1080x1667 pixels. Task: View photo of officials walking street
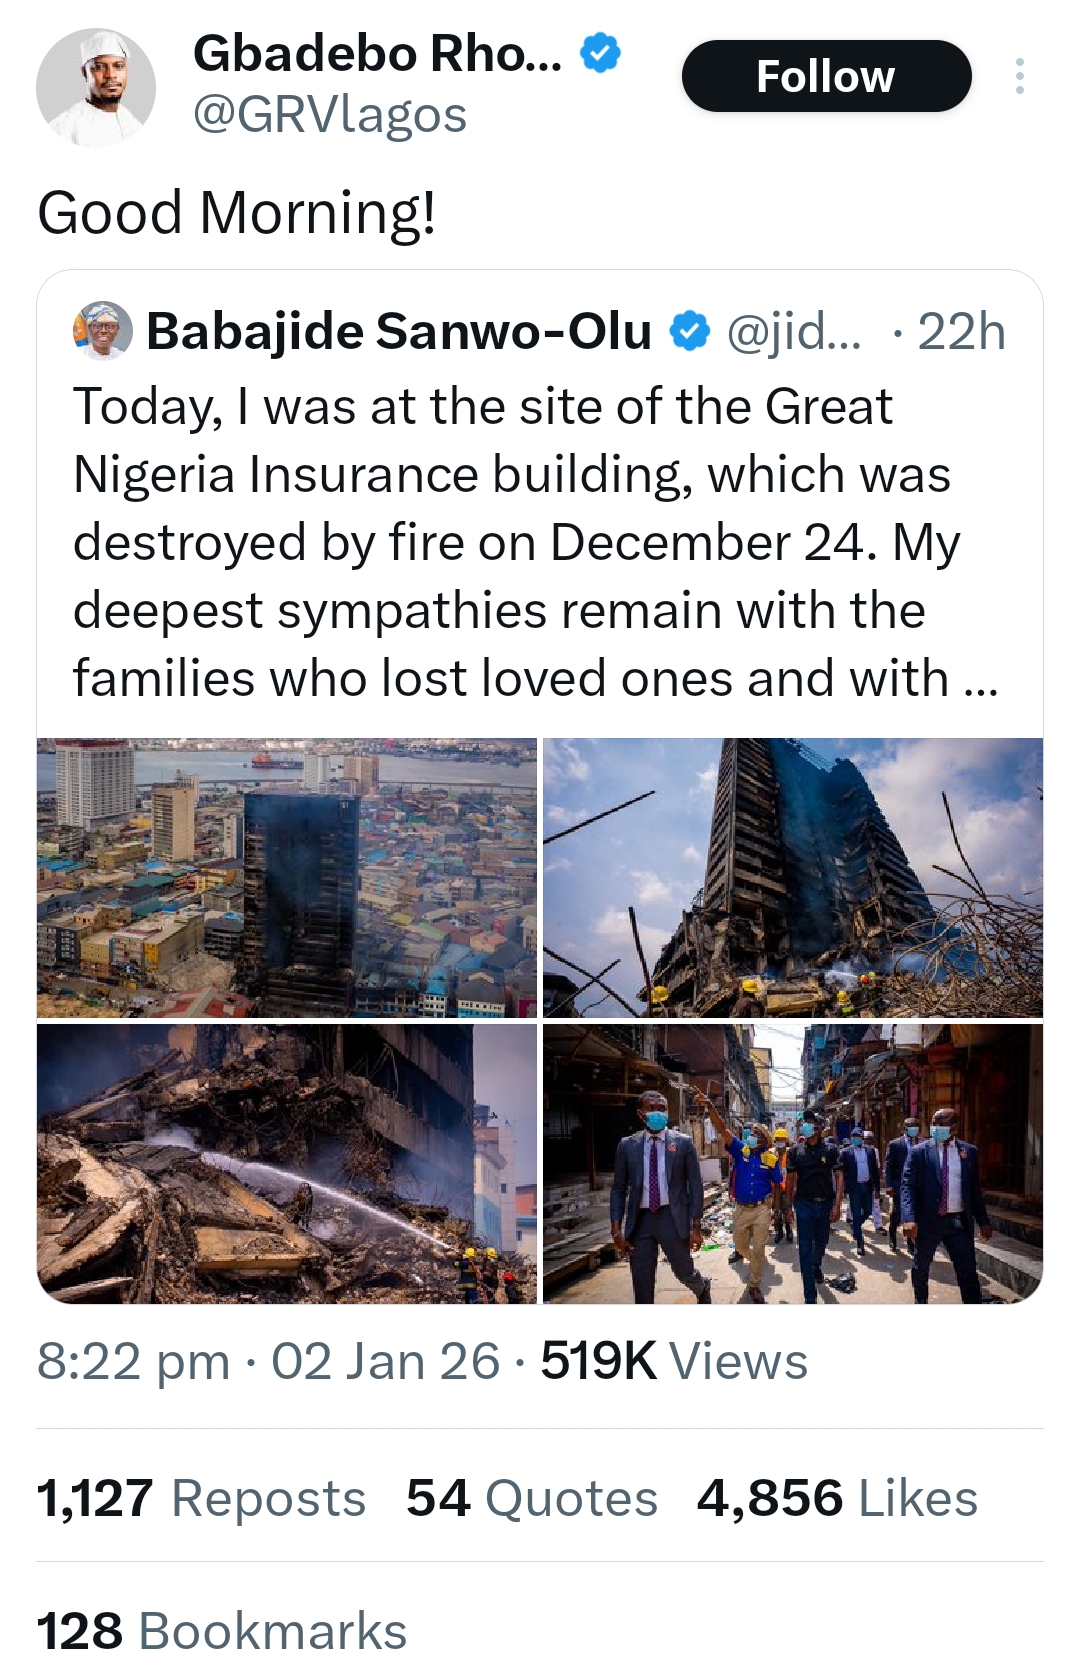[x=792, y=1163]
